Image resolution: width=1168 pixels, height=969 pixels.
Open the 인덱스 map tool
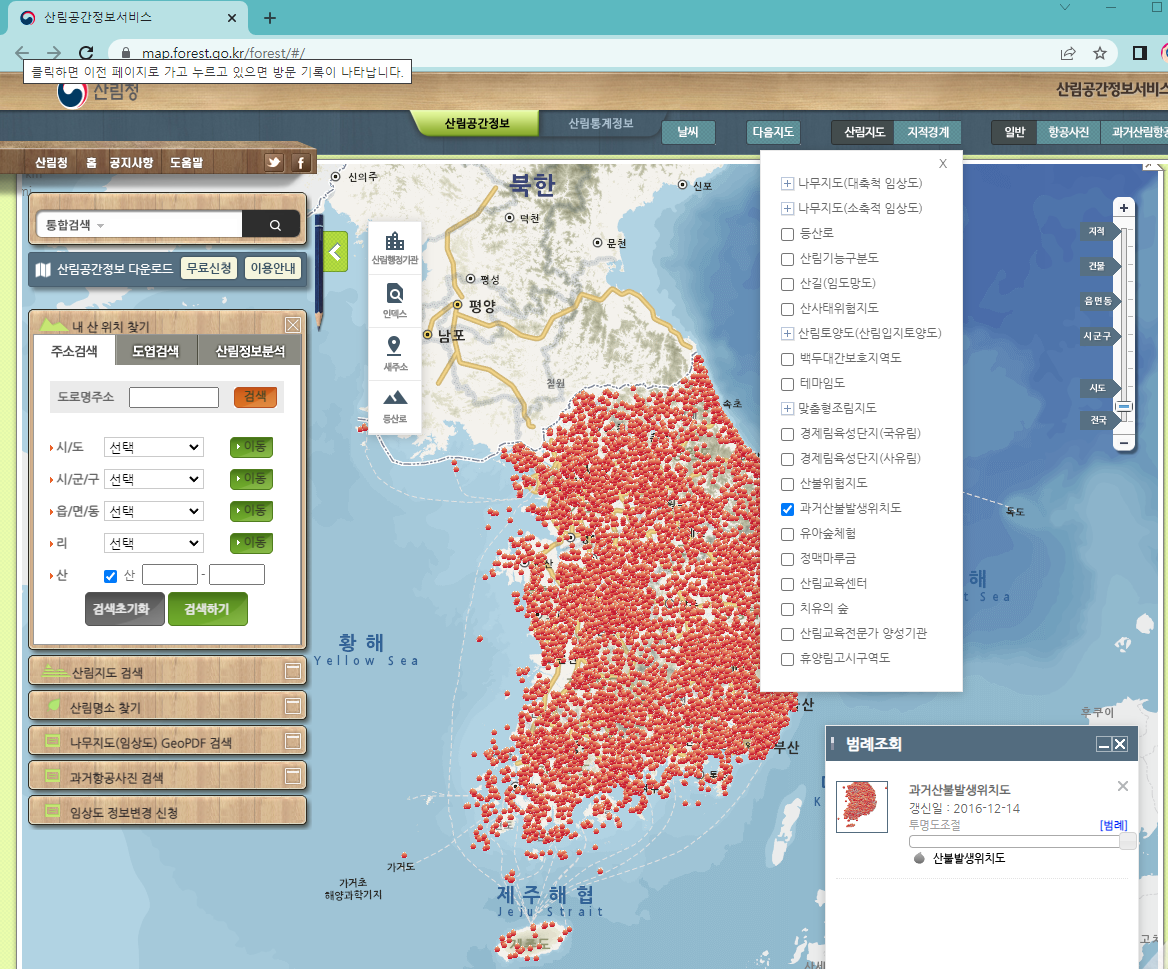point(395,301)
